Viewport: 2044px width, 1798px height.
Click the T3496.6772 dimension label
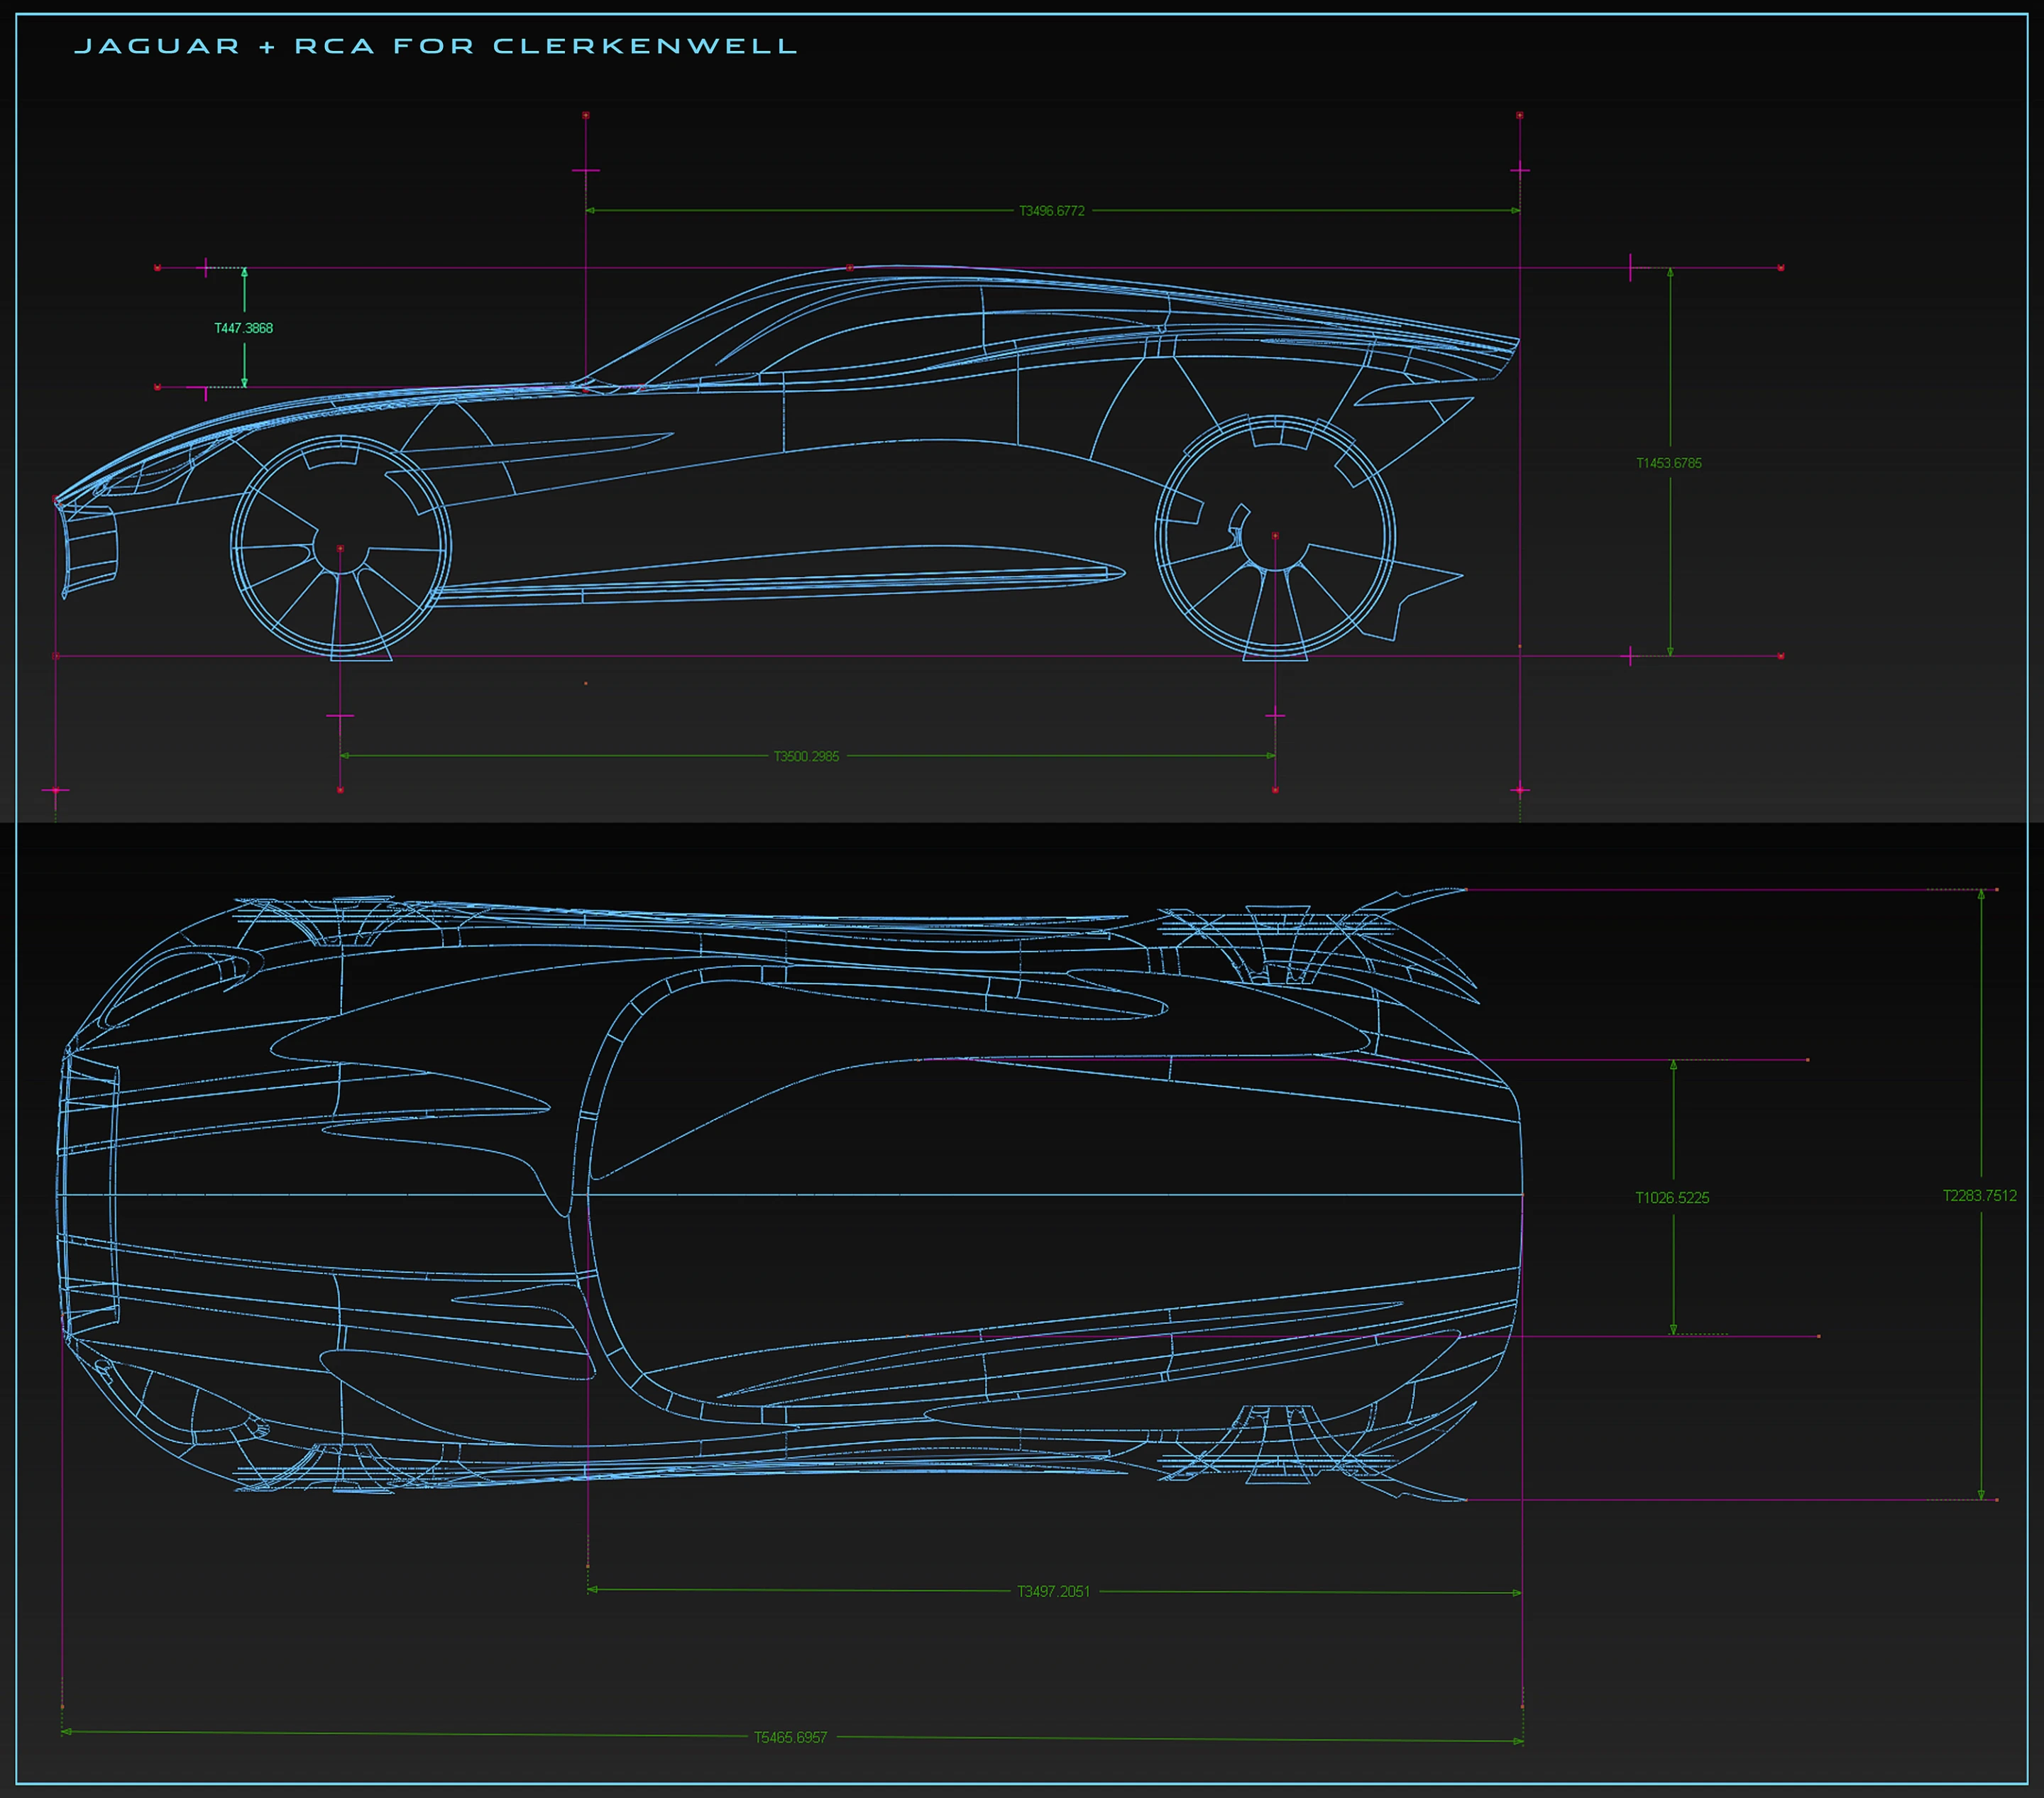click(1051, 211)
